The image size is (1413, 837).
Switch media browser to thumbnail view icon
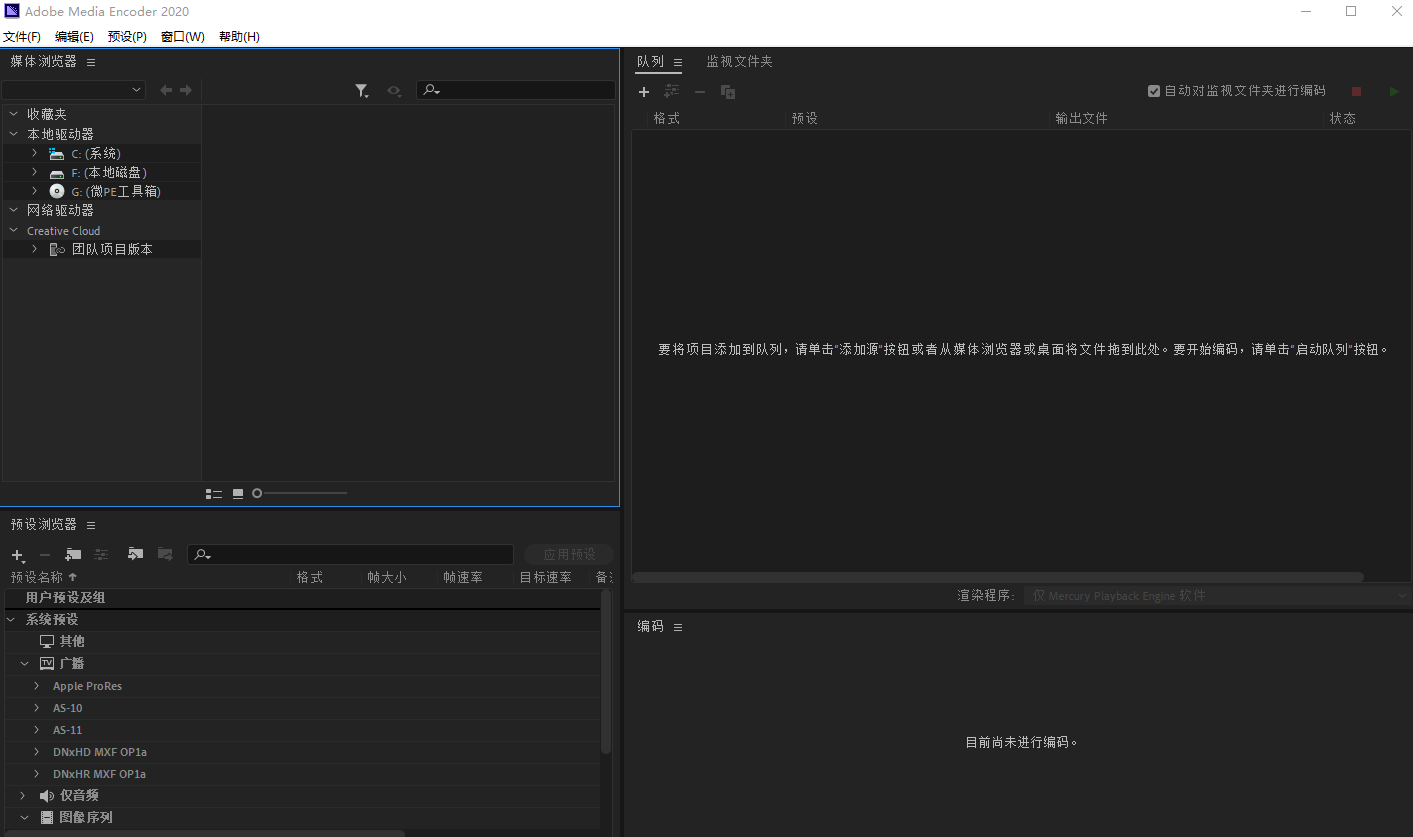[238, 493]
